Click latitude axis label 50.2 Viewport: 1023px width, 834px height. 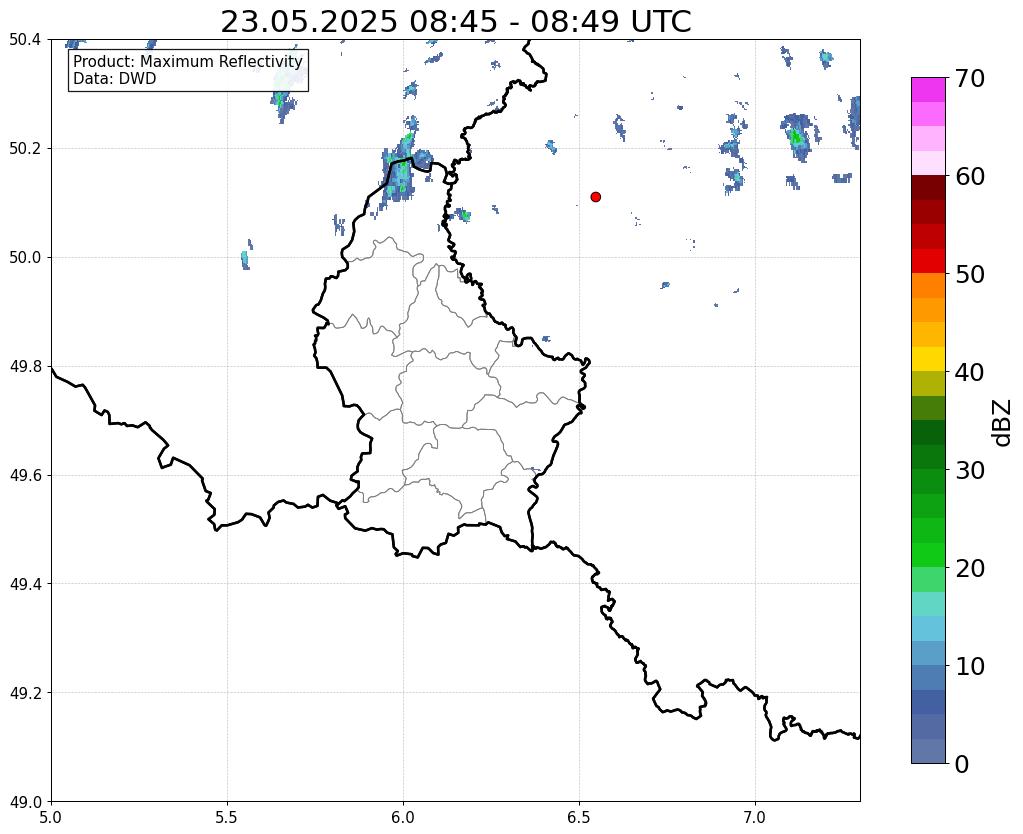point(25,149)
